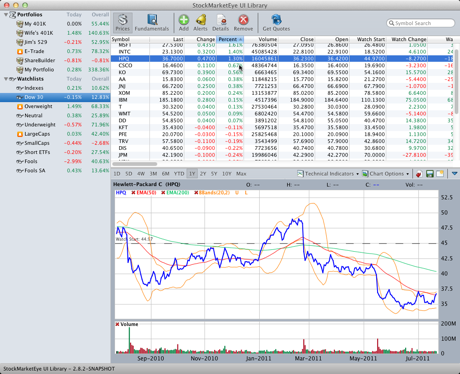Click the HPQ legend label in chart
This screenshot has height=374, width=460.
pyautogui.click(x=121, y=193)
